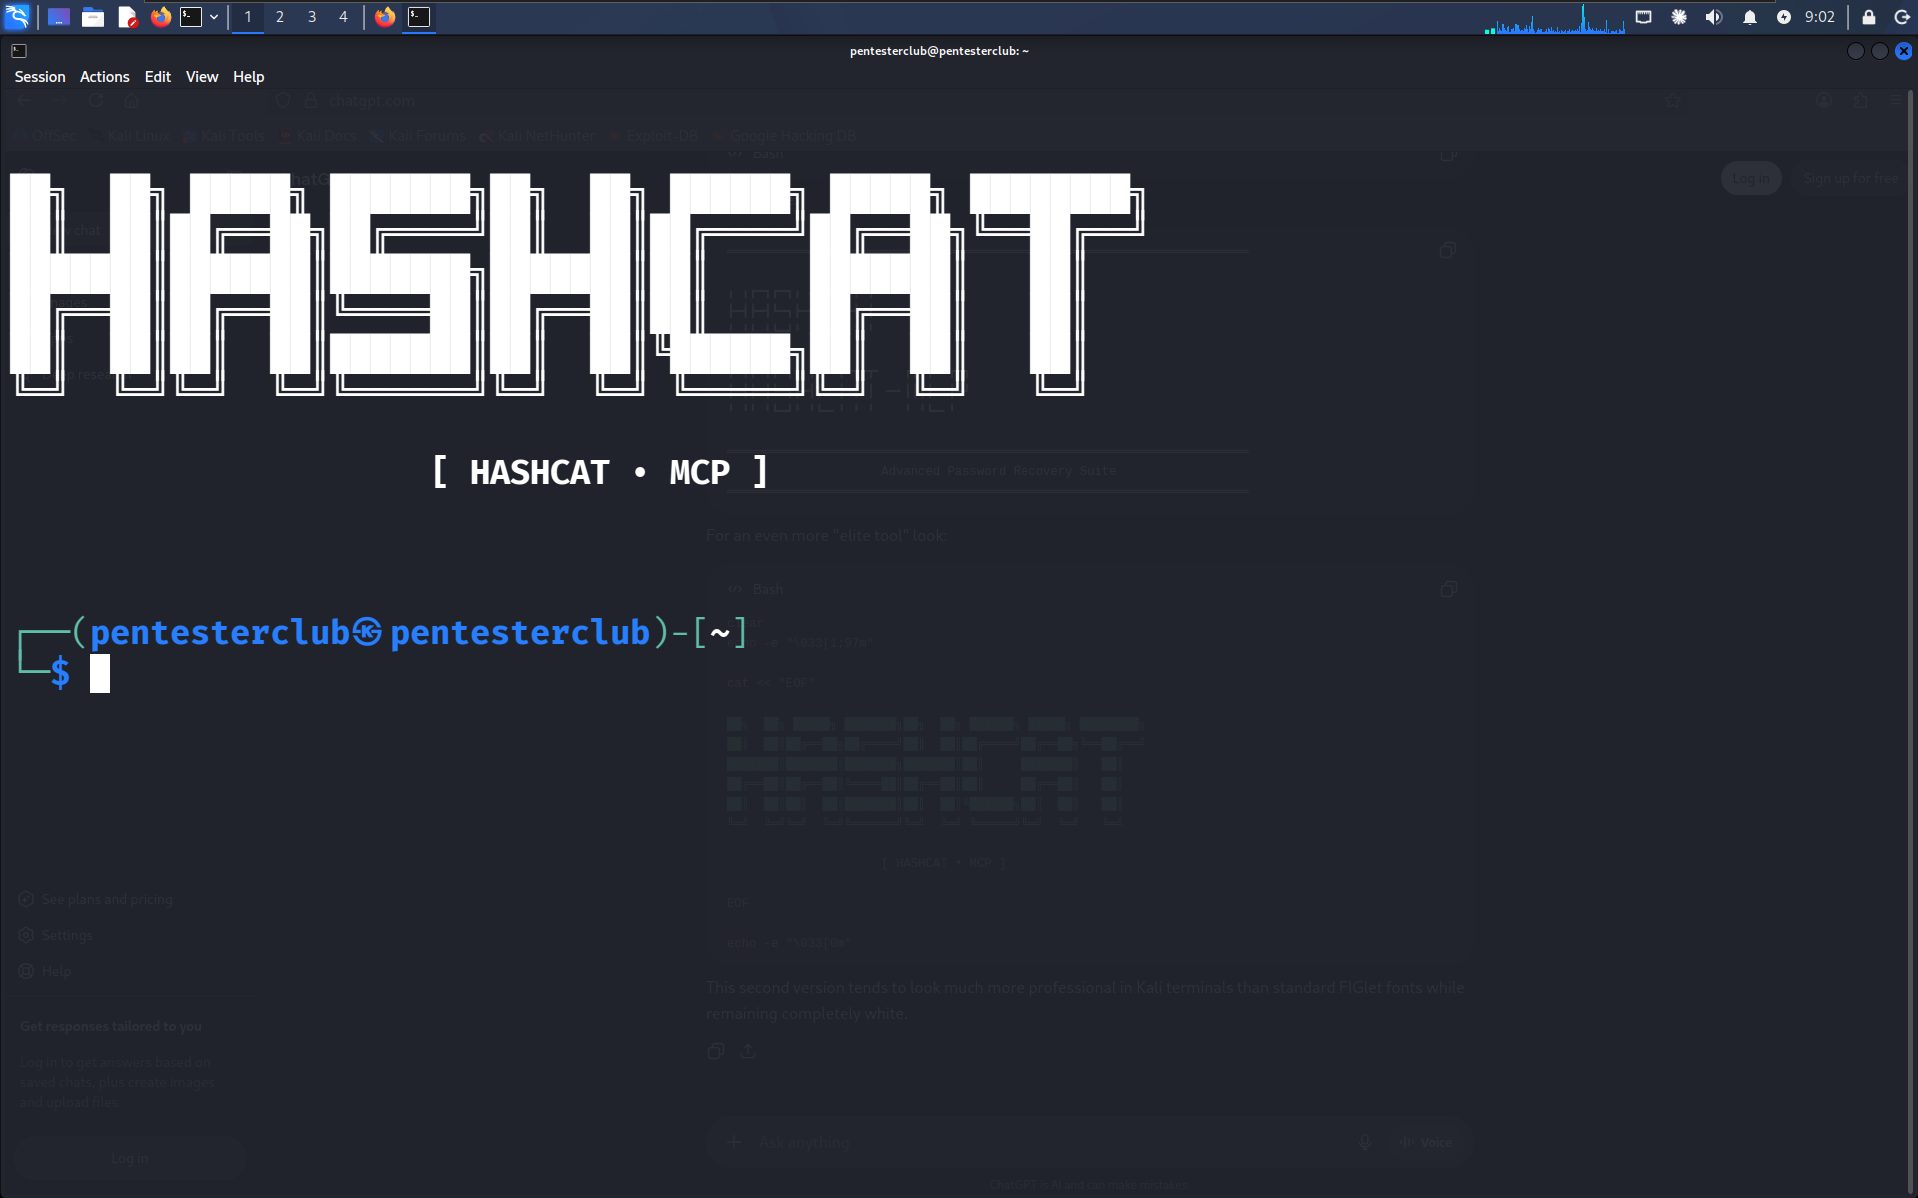Open the wired network connection tray icon
The width and height of the screenshot is (1918, 1198).
(1643, 17)
